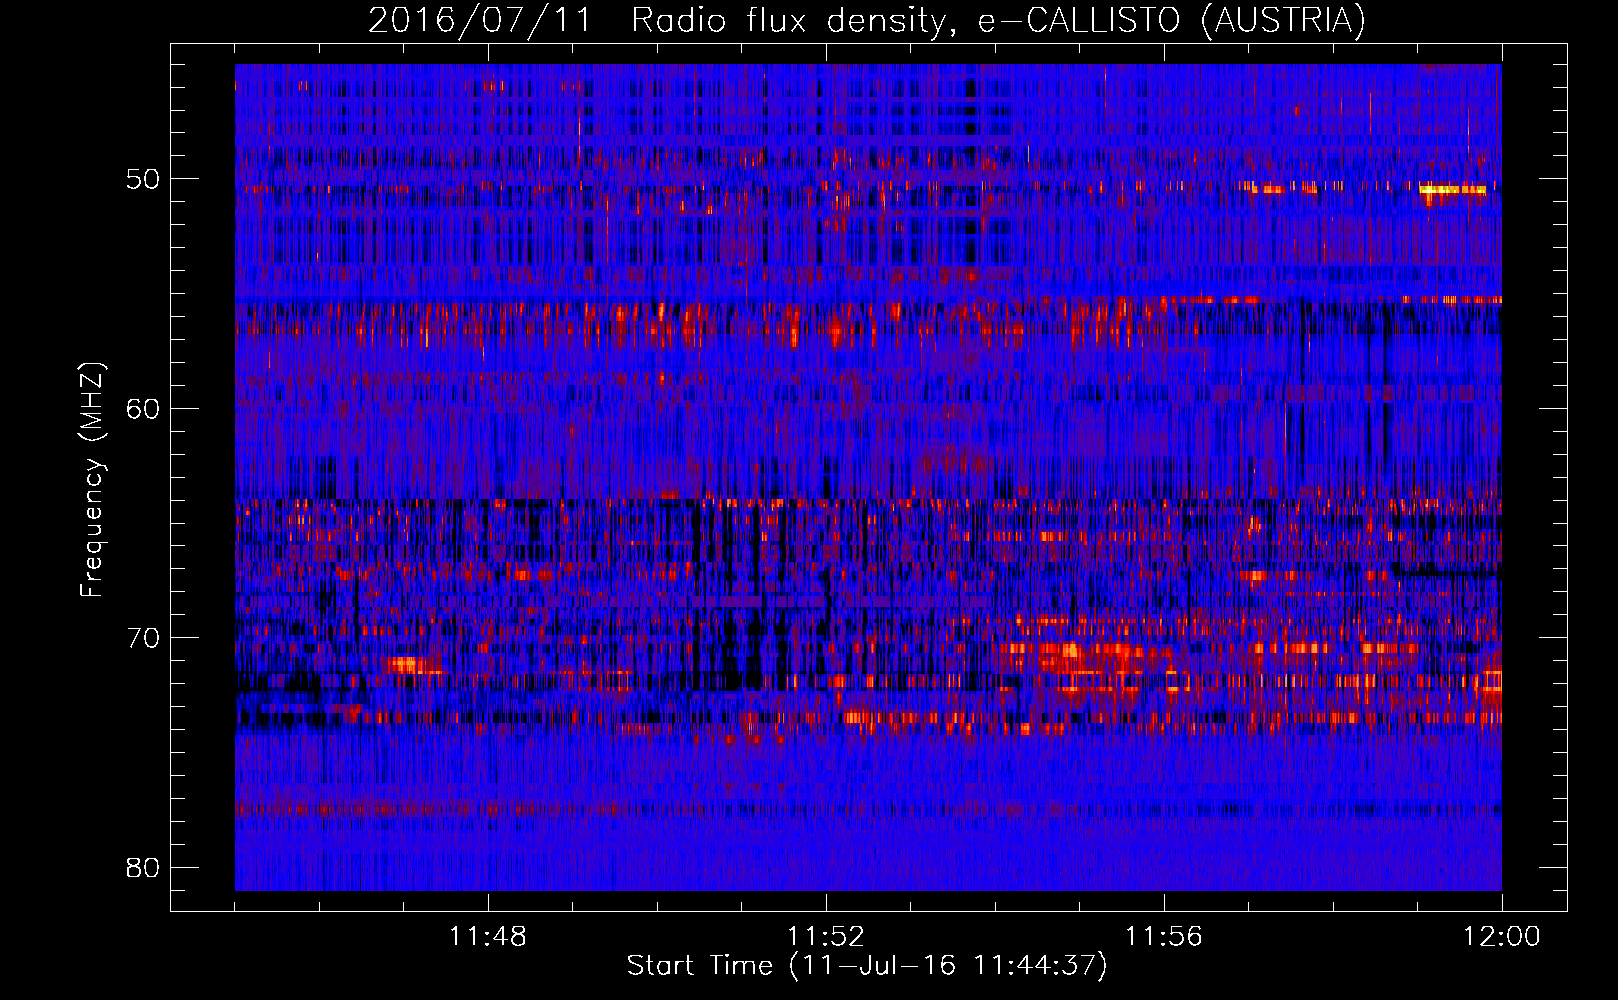Select the date '2016/07/11' in the title

[481, 20]
